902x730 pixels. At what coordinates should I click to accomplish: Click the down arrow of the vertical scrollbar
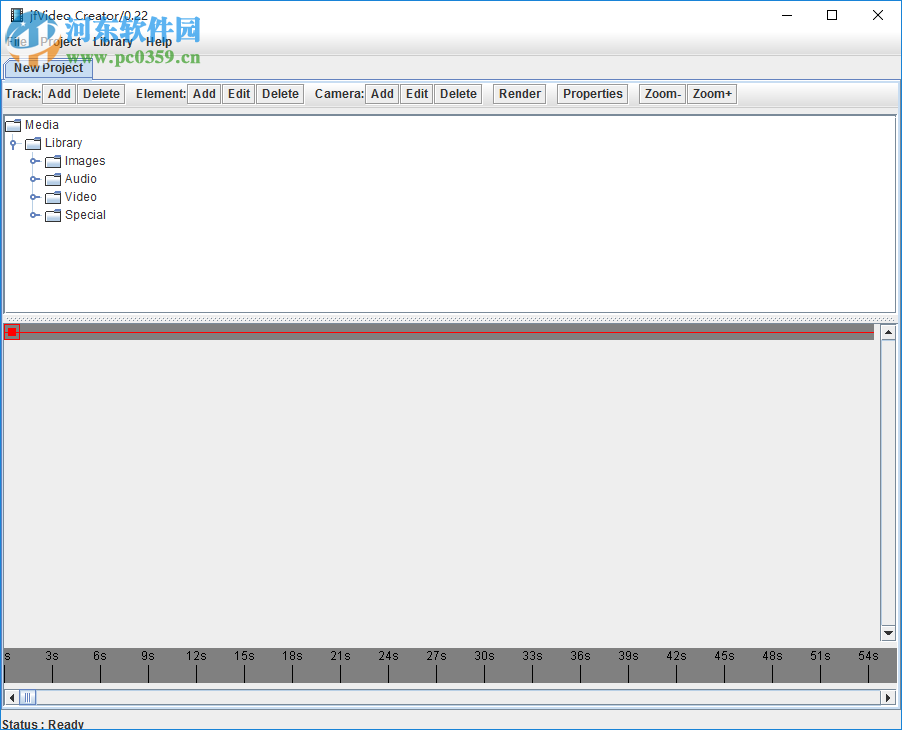point(888,632)
